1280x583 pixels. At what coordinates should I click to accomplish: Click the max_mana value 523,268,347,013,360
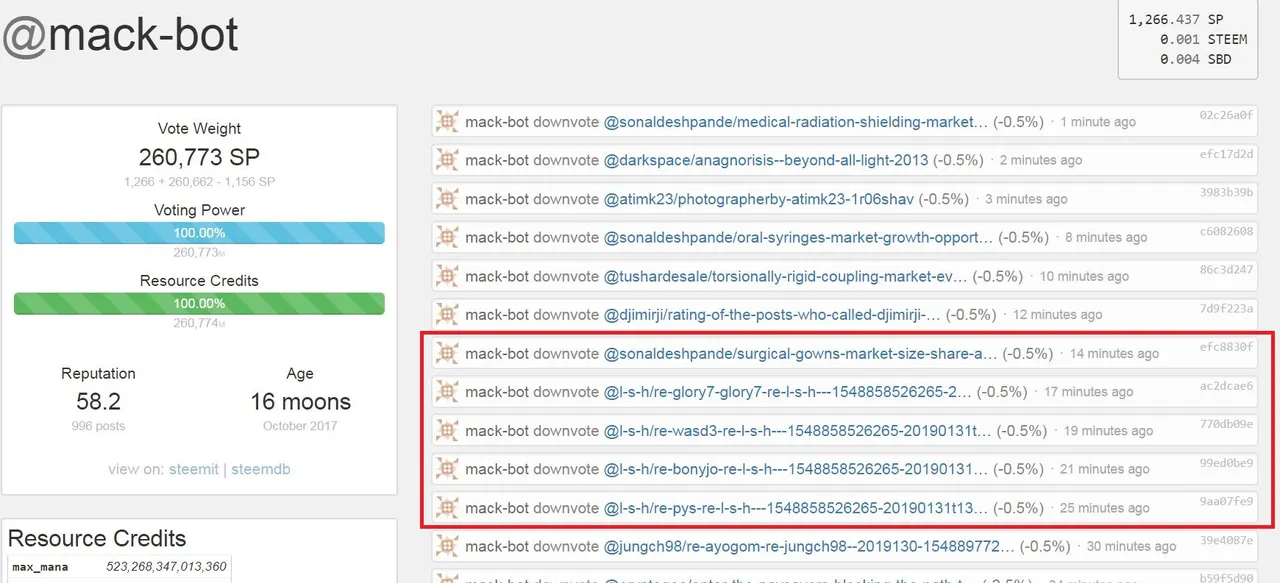(x=166, y=568)
